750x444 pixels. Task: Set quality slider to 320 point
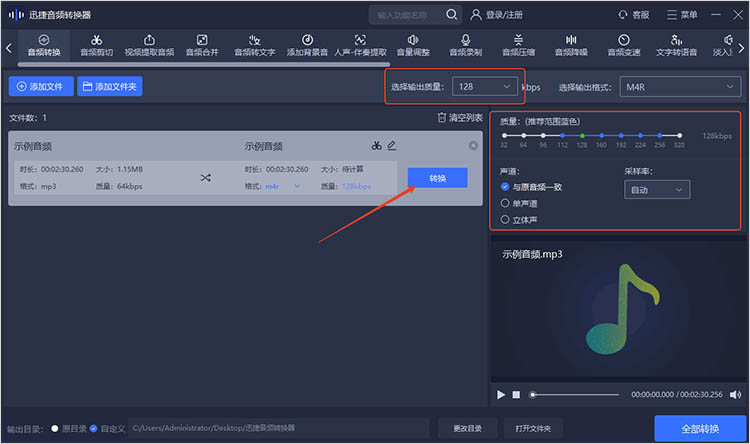pos(679,135)
